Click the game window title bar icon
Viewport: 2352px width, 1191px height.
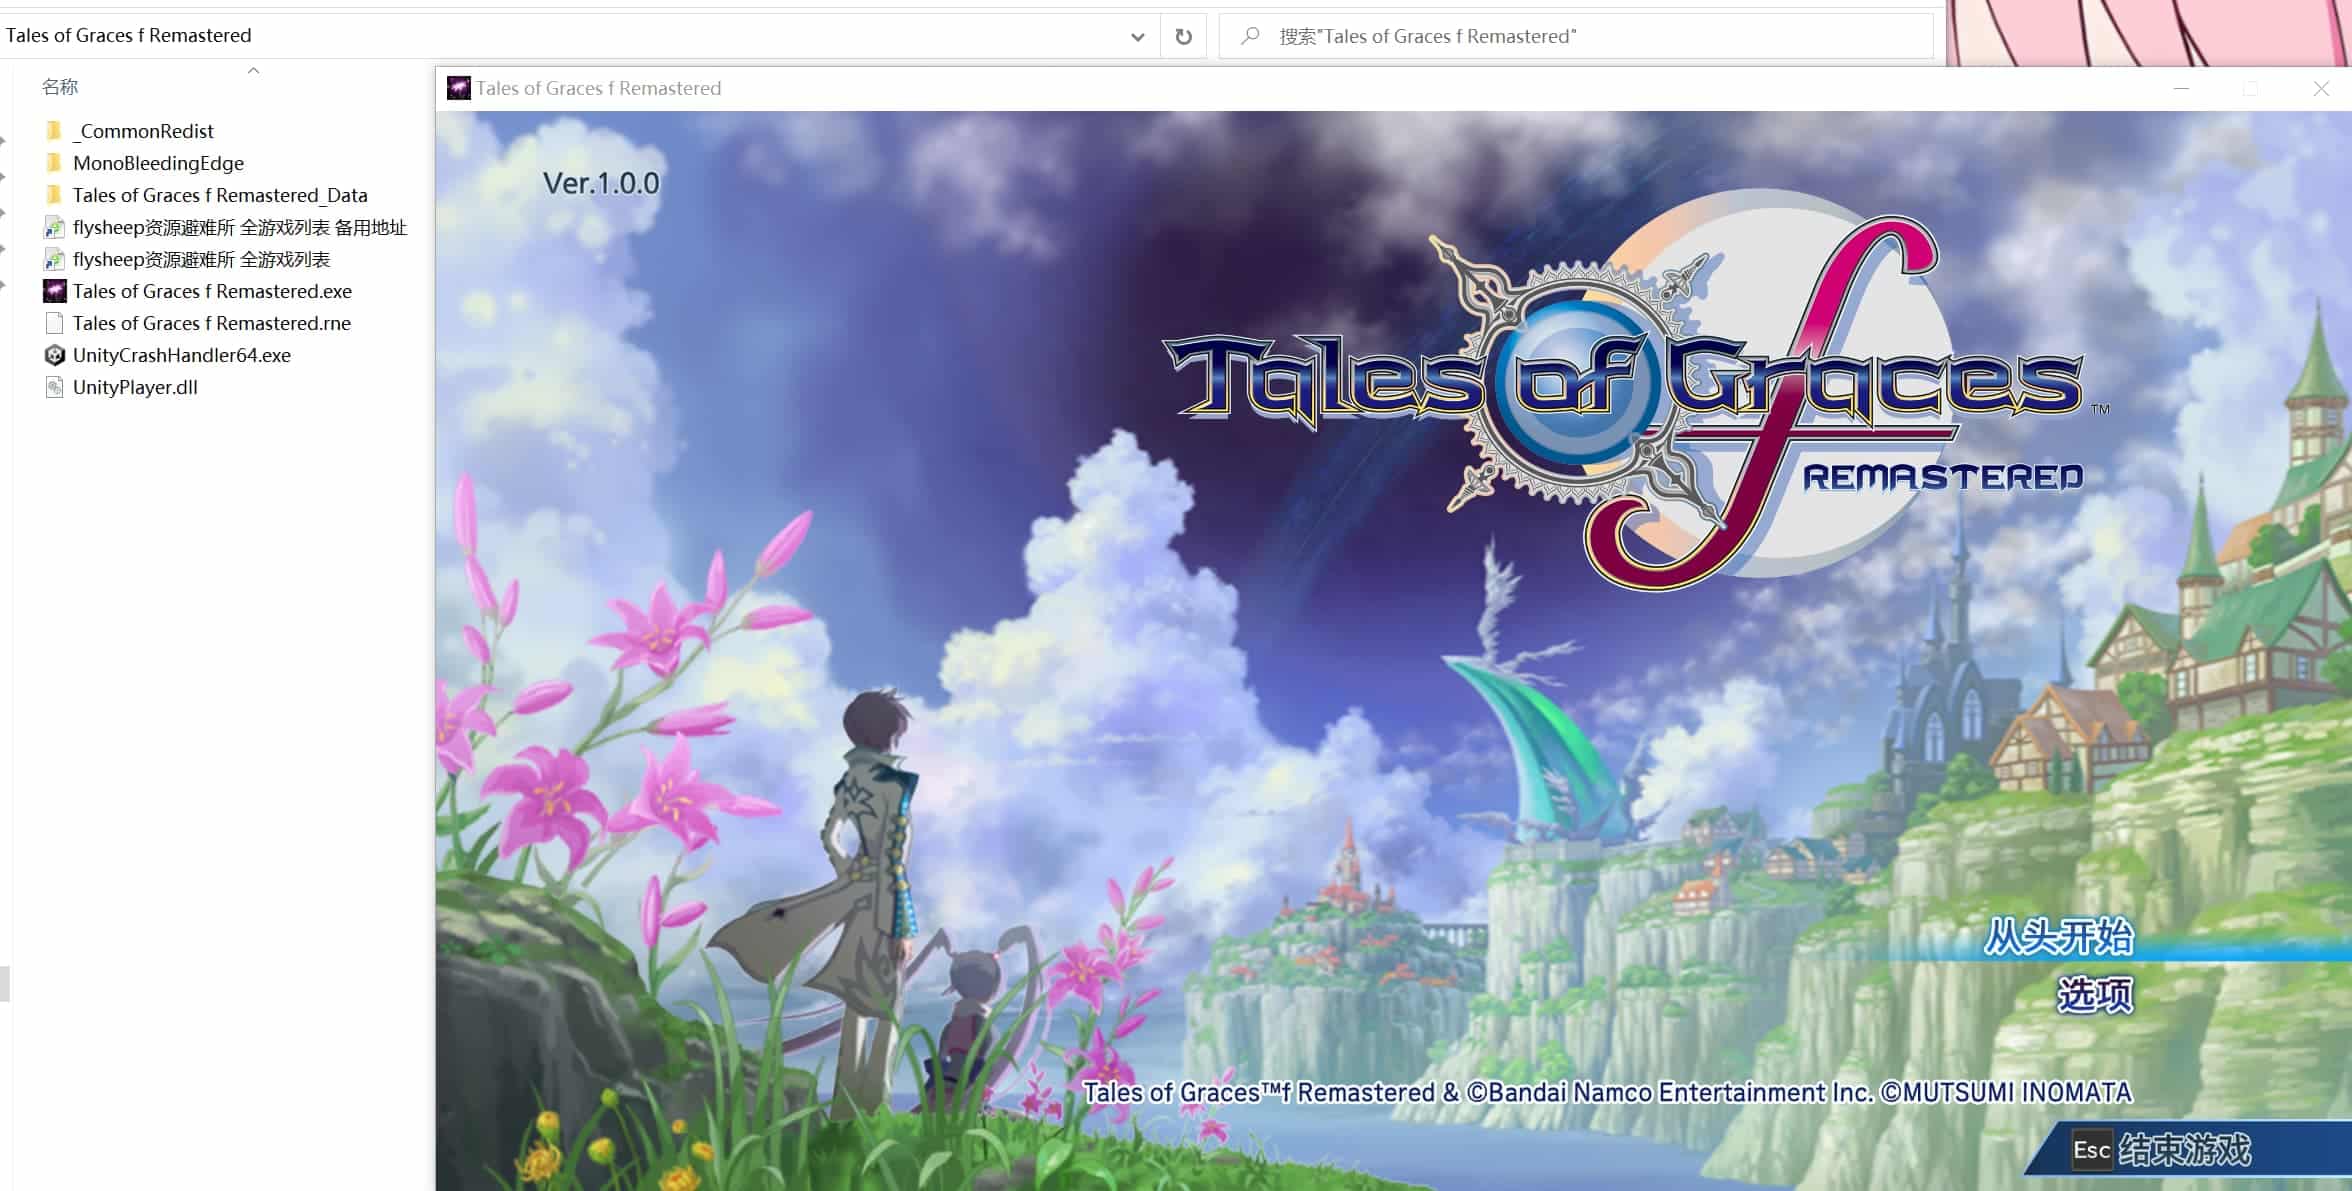pos(459,88)
